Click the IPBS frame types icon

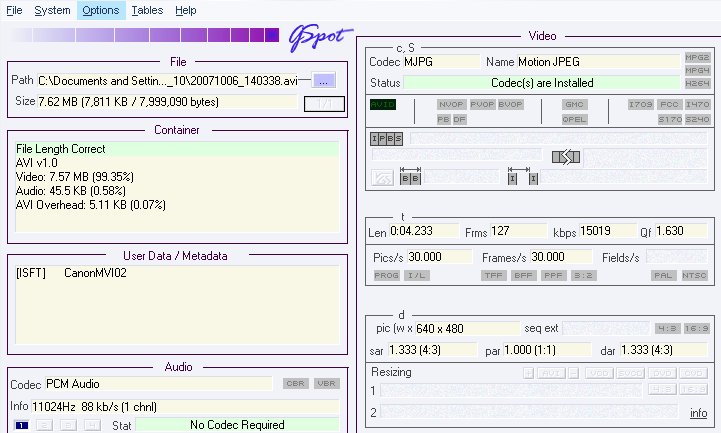coord(386,138)
